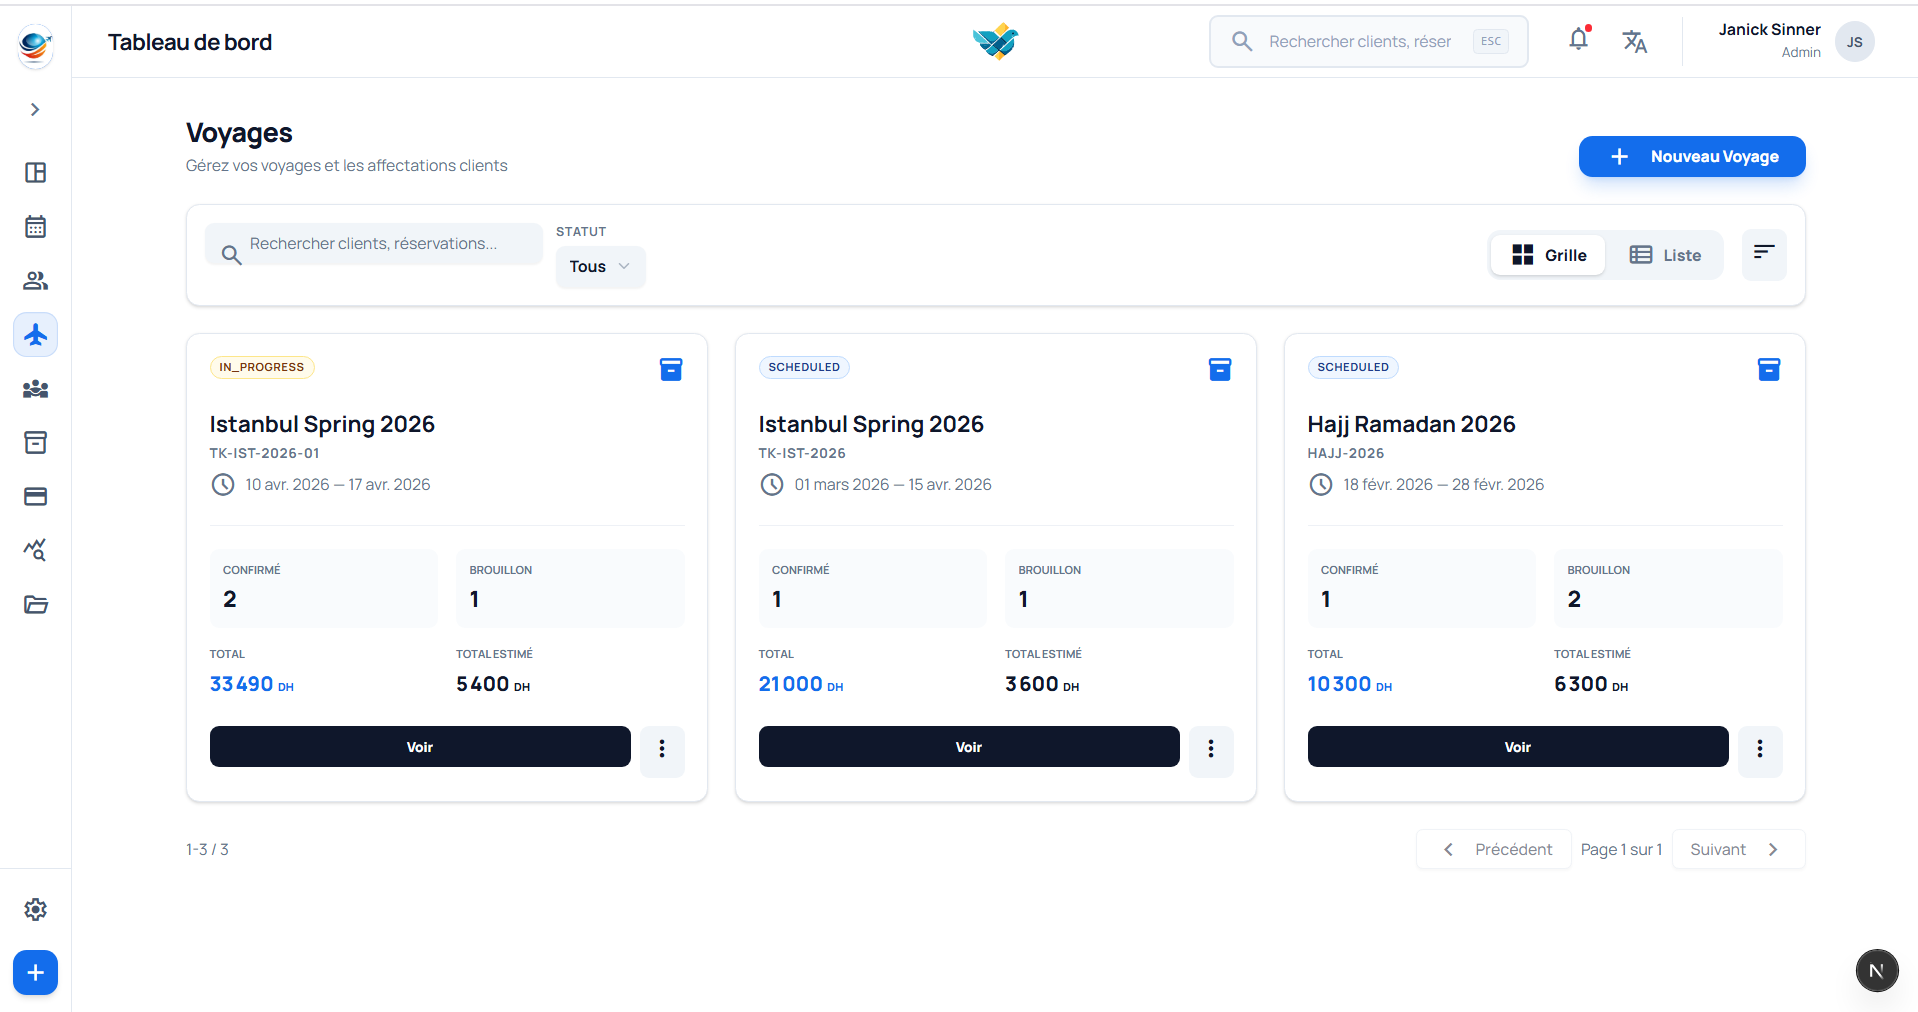Open the Janick Sinner user avatar
This screenshot has height=1012, width=1918.
[1854, 42]
